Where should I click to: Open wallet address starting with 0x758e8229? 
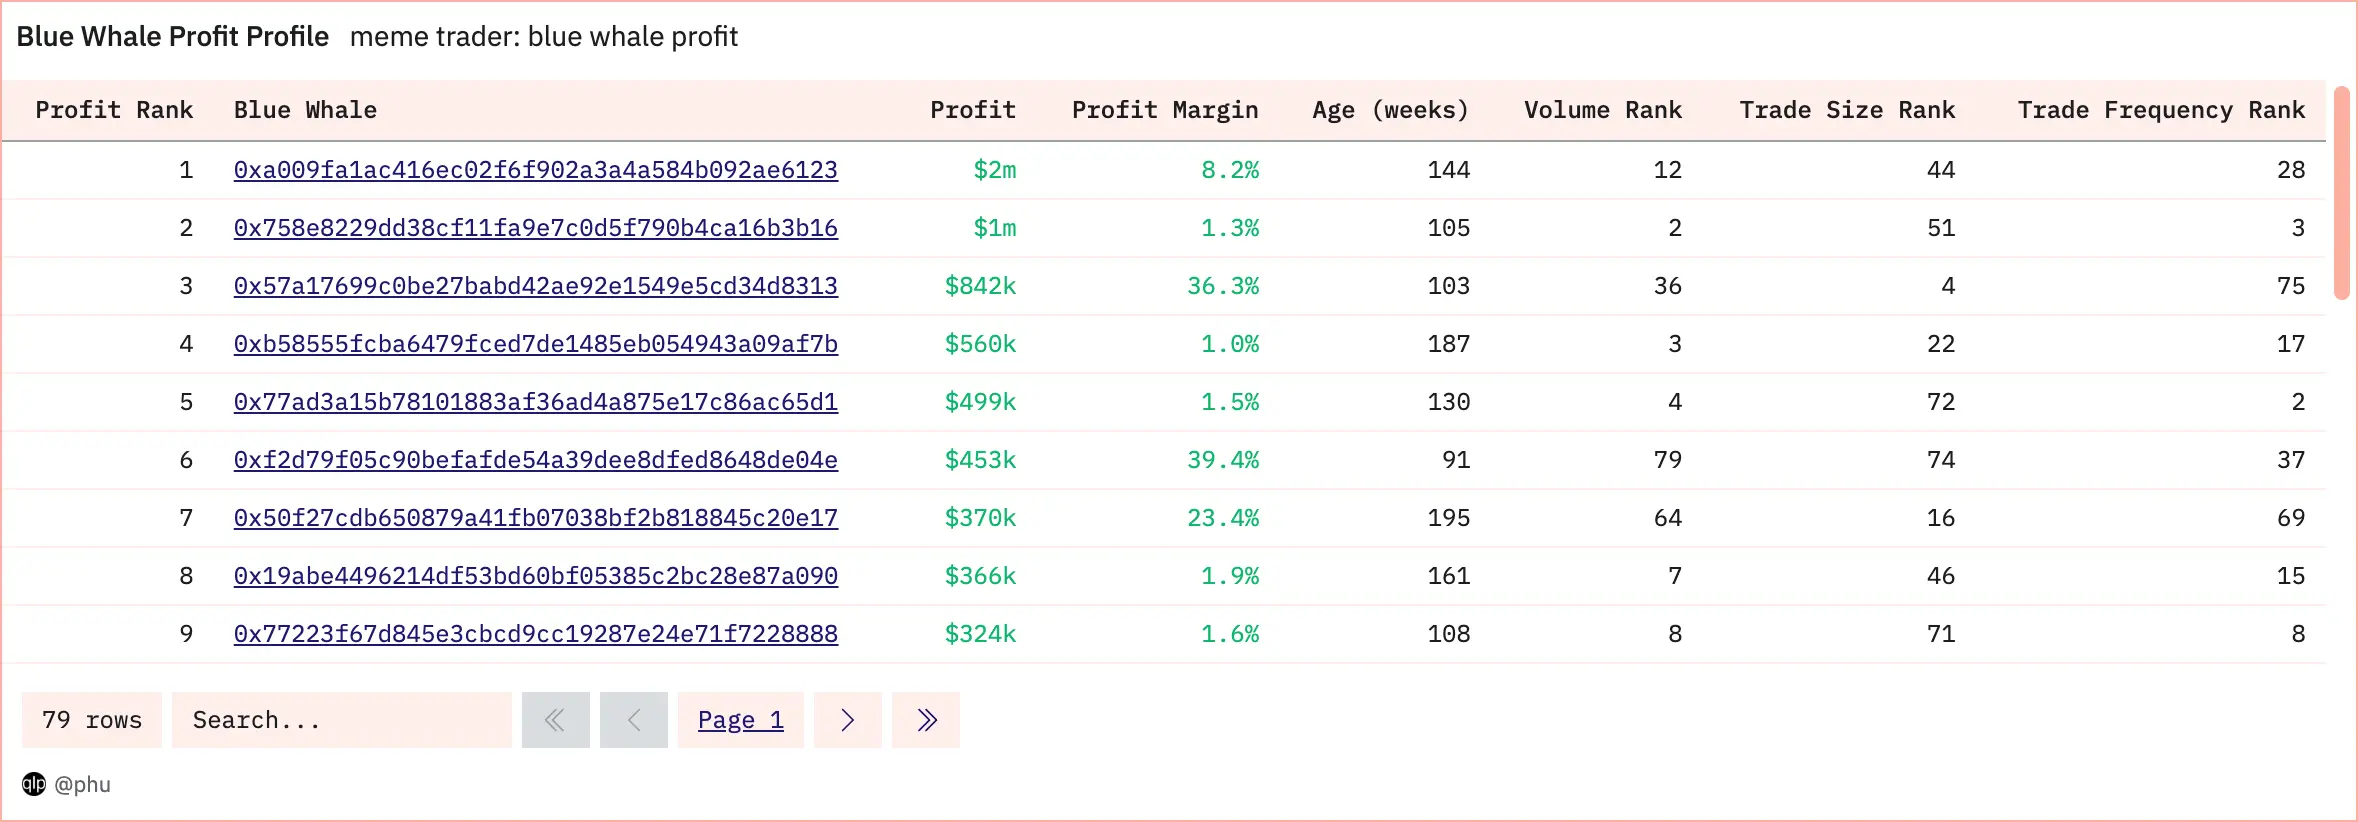[x=535, y=228]
